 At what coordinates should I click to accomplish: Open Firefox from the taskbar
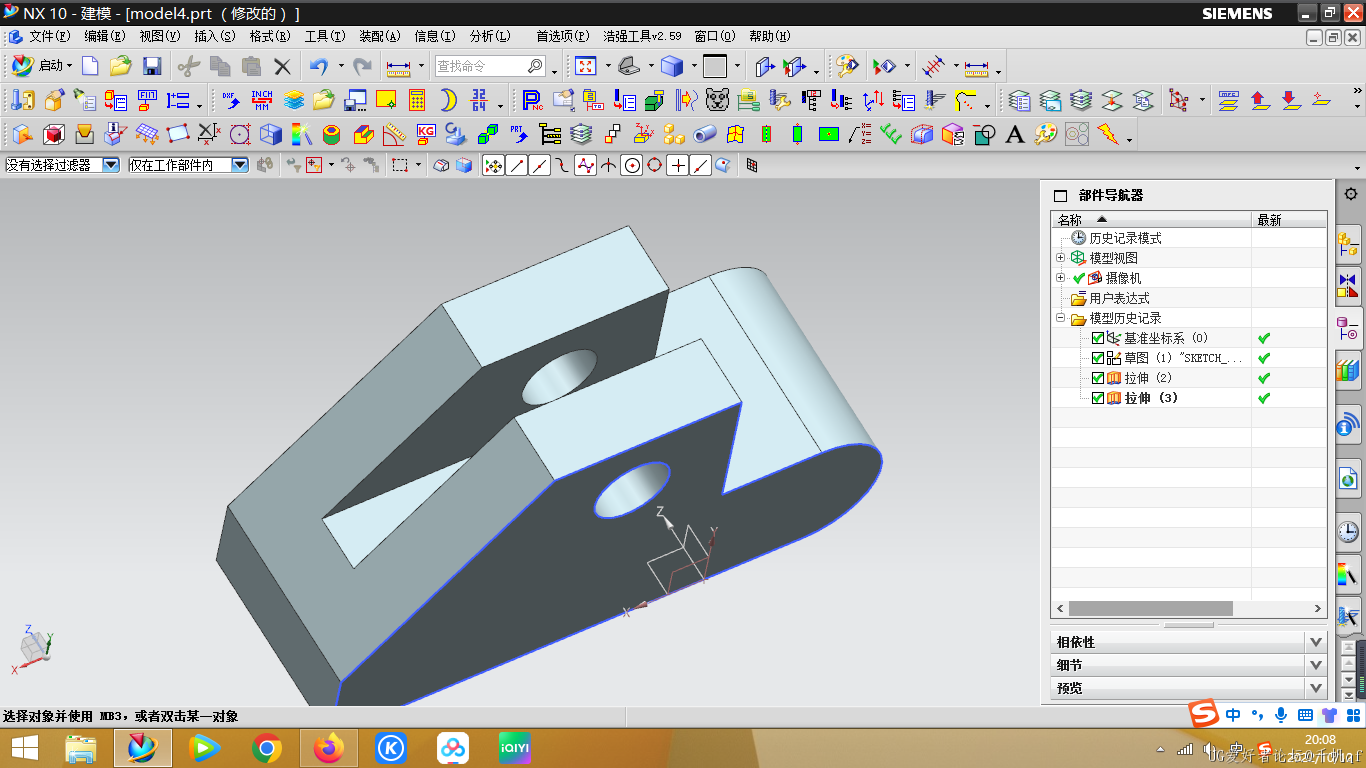[x=328, y=748]
